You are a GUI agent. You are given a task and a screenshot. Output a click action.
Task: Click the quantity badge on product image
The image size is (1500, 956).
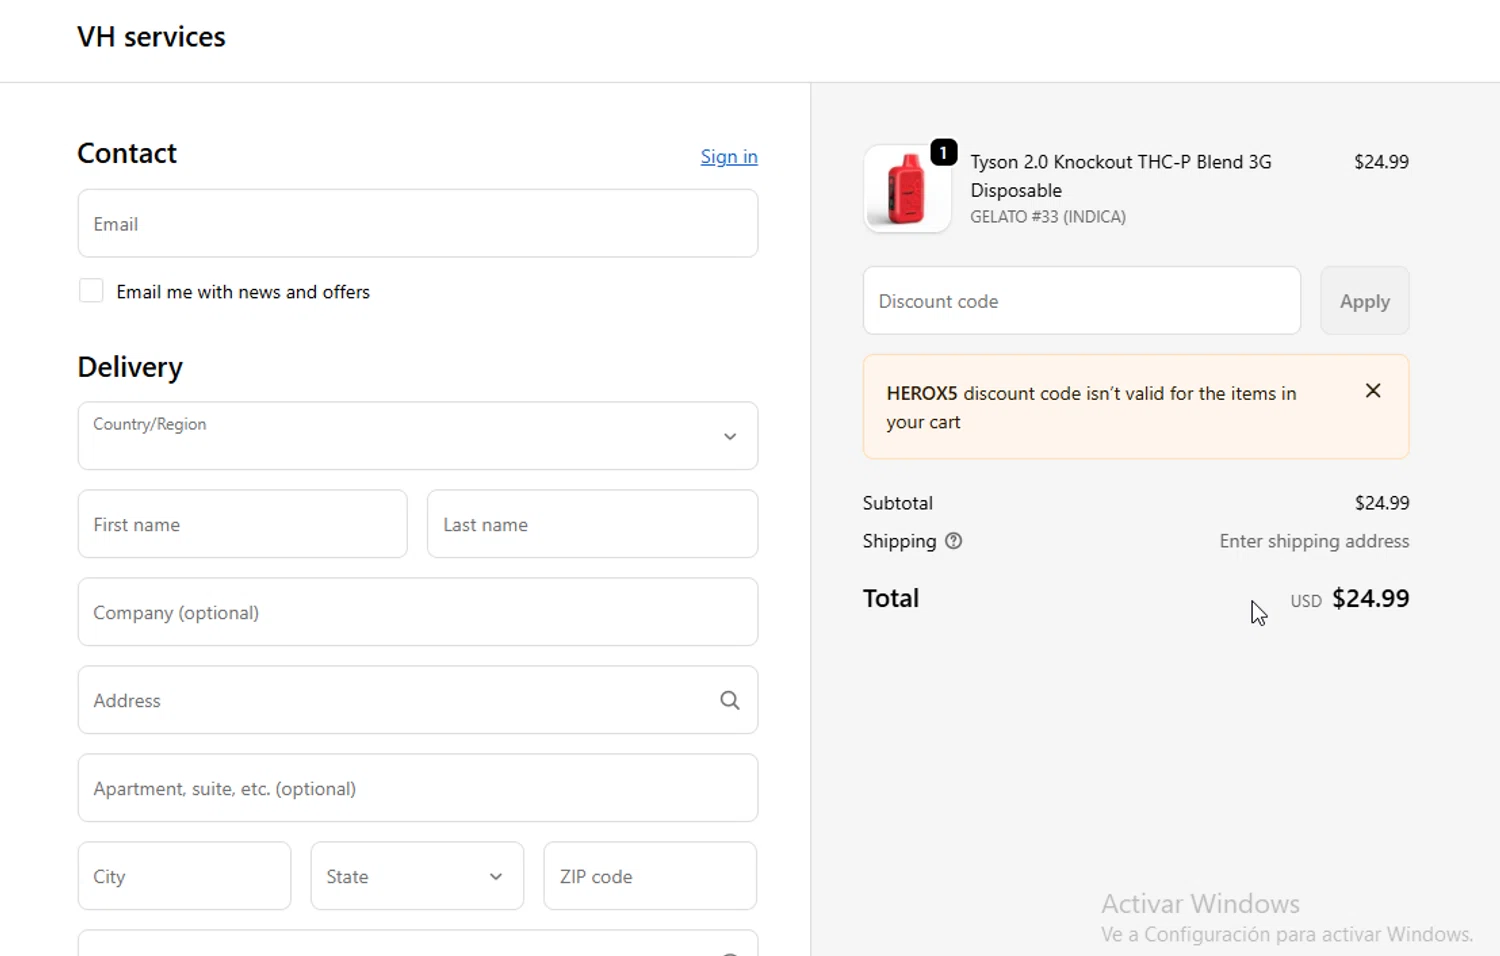coord(943,153)
